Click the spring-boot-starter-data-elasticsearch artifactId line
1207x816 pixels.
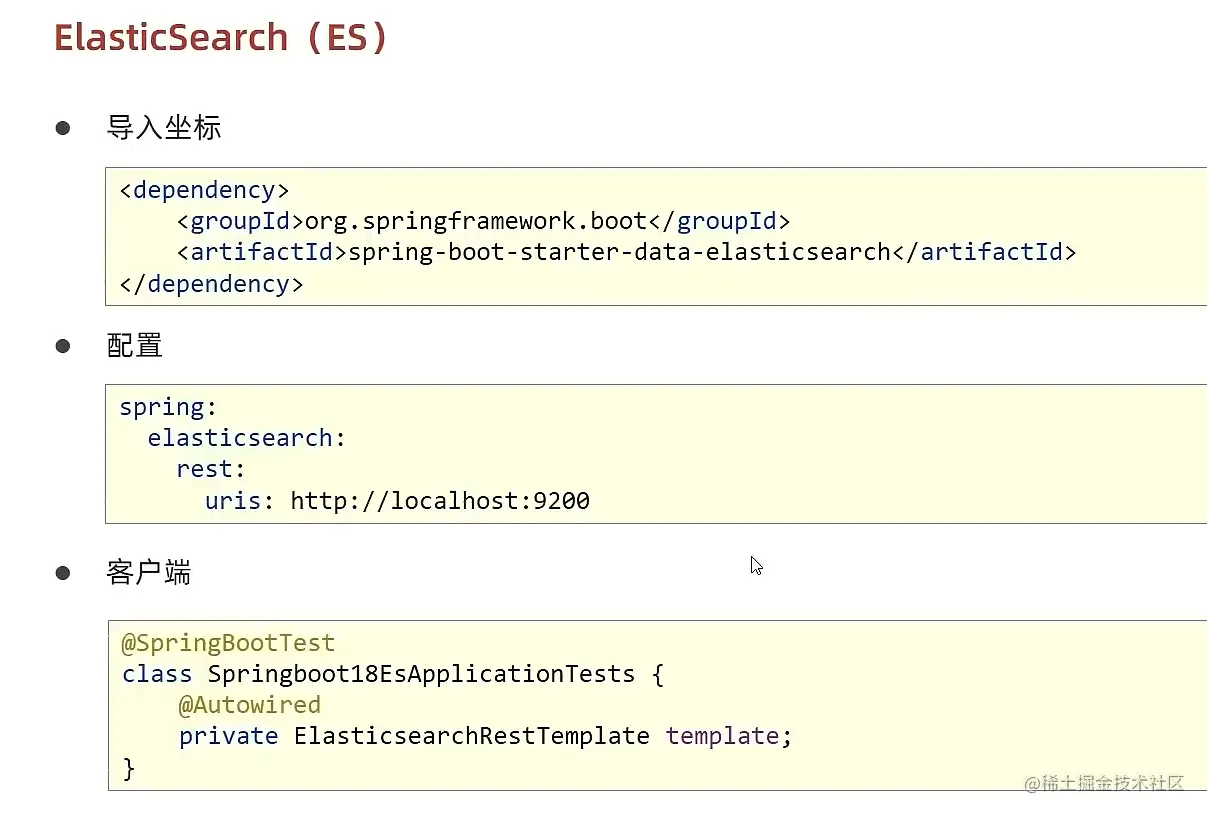626,252
